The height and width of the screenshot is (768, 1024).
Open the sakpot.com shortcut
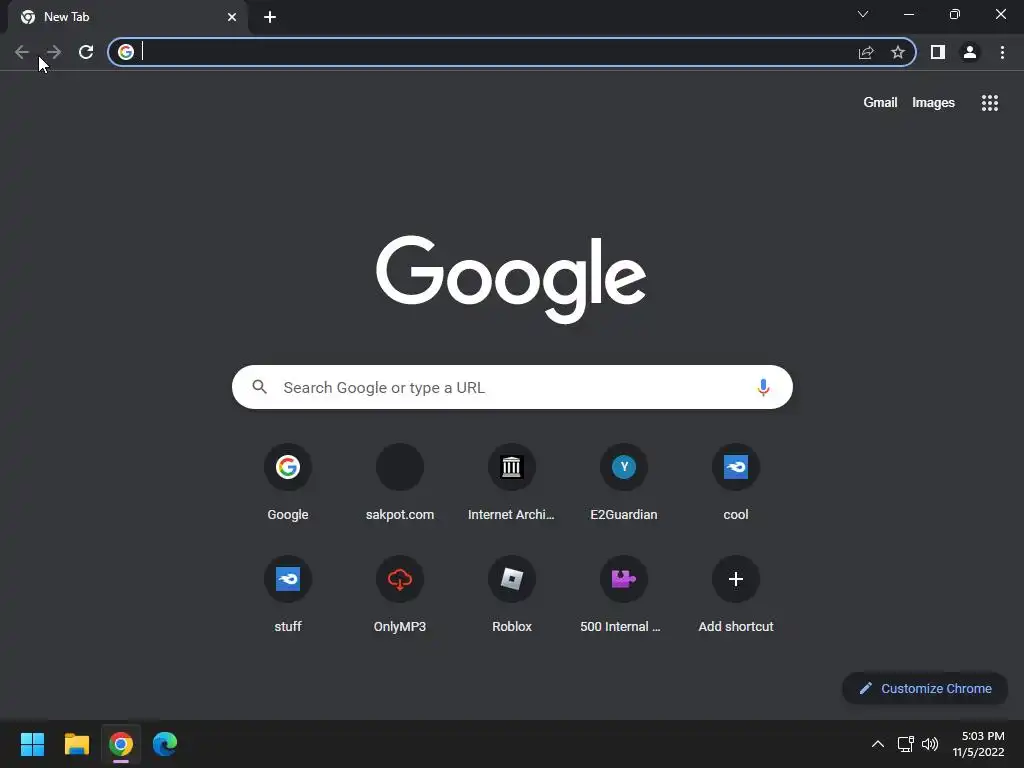(x=400, y=482)
